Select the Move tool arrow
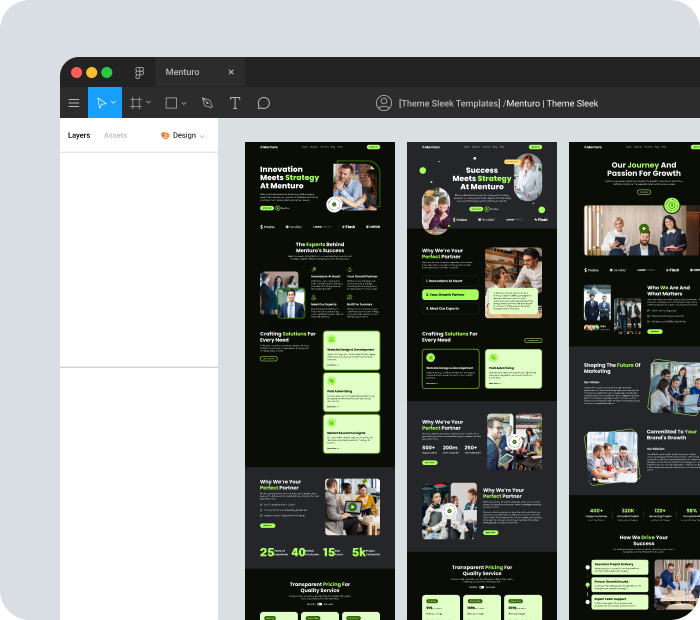This screenshot has height=620, width=700. click(x=101, y=103)
